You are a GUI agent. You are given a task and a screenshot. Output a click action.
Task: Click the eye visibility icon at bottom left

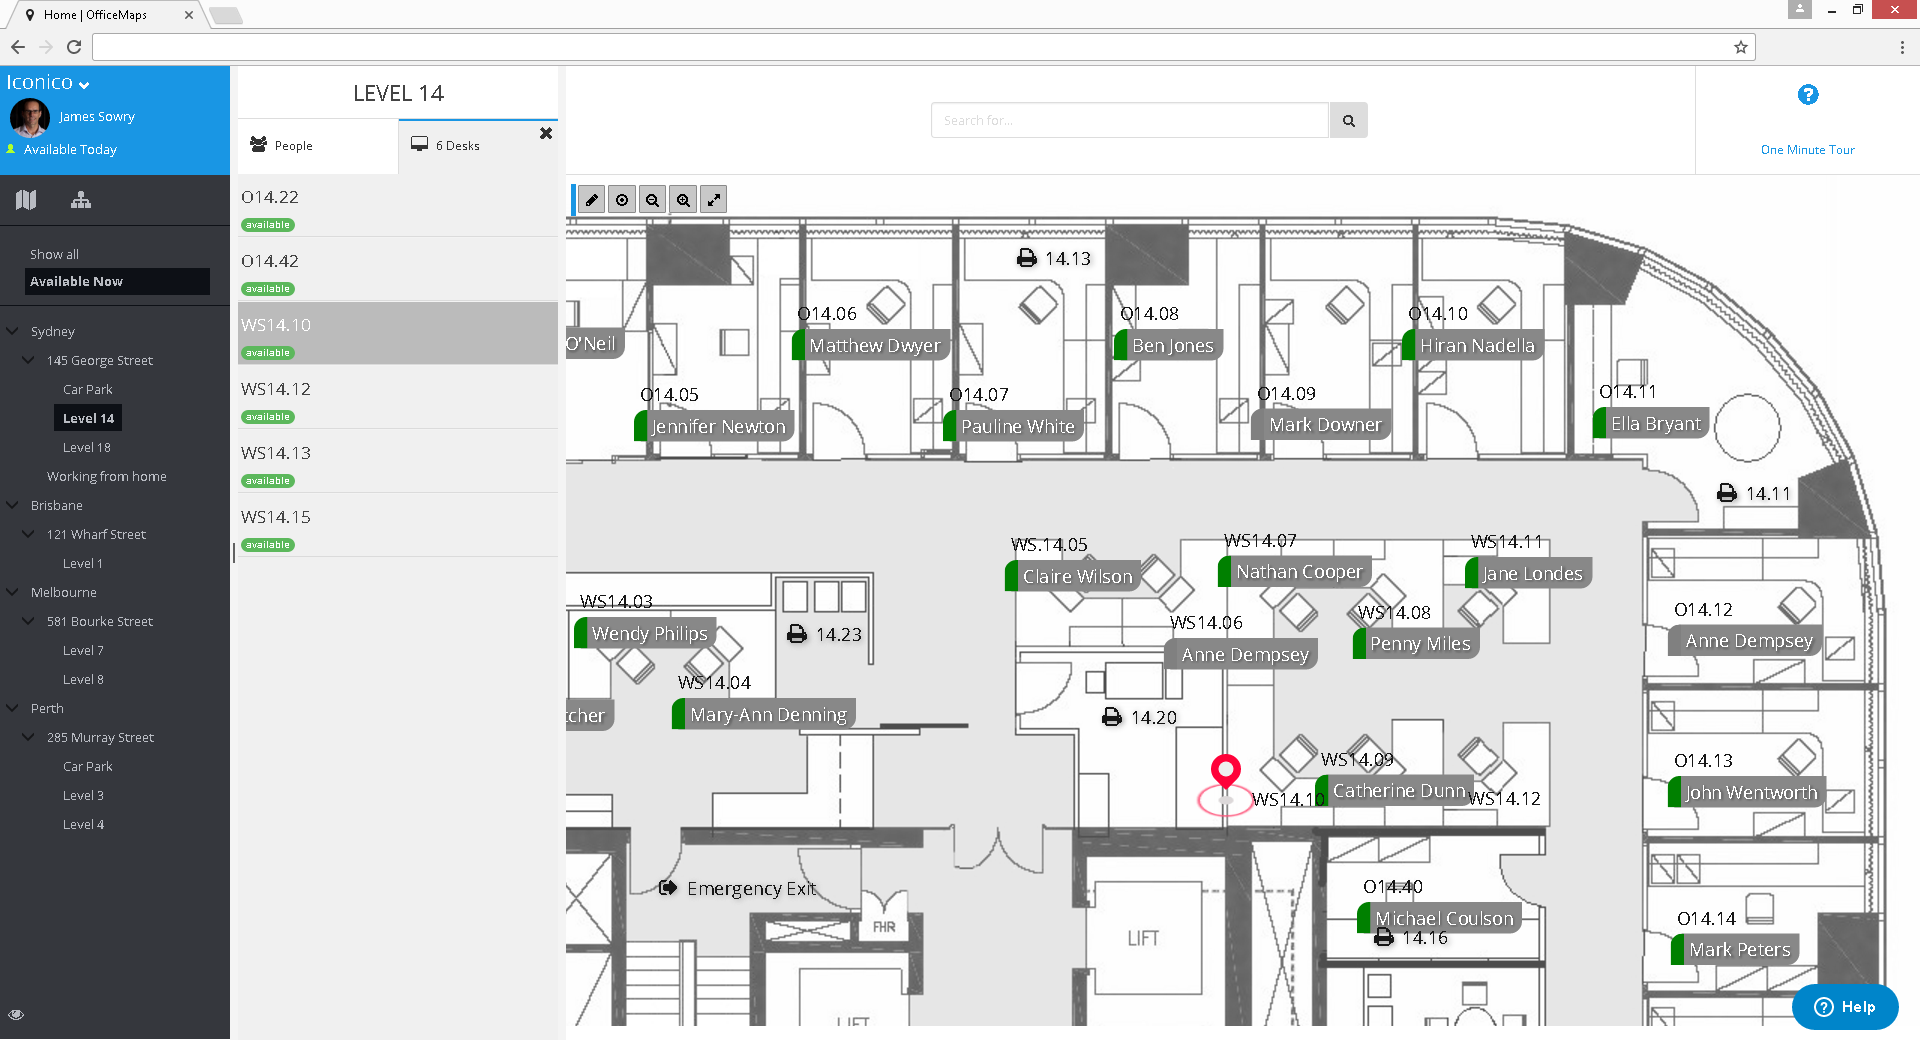(x=15, y=1013)
